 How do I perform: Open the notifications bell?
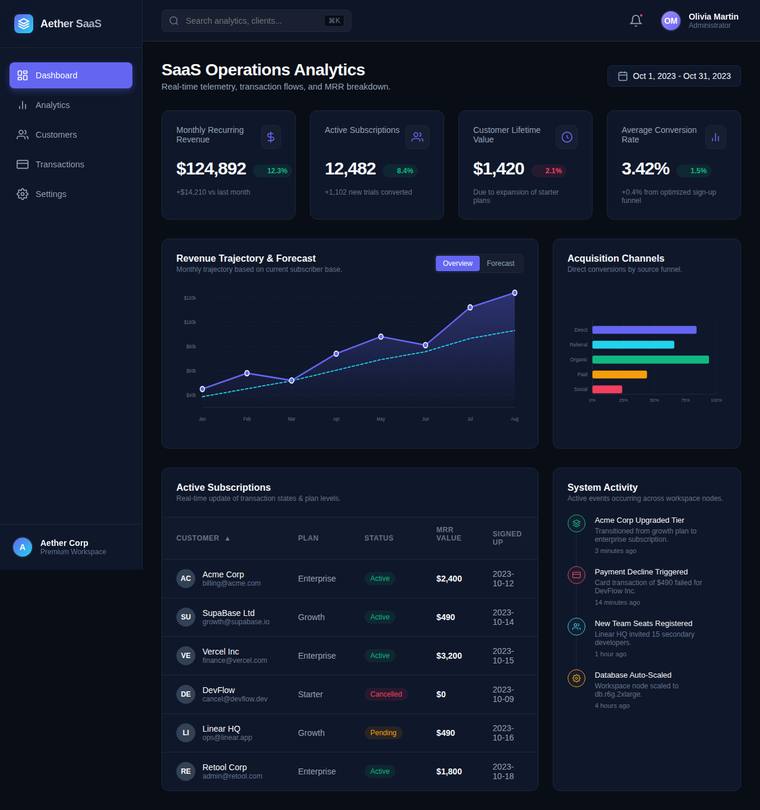click(636, 21)
